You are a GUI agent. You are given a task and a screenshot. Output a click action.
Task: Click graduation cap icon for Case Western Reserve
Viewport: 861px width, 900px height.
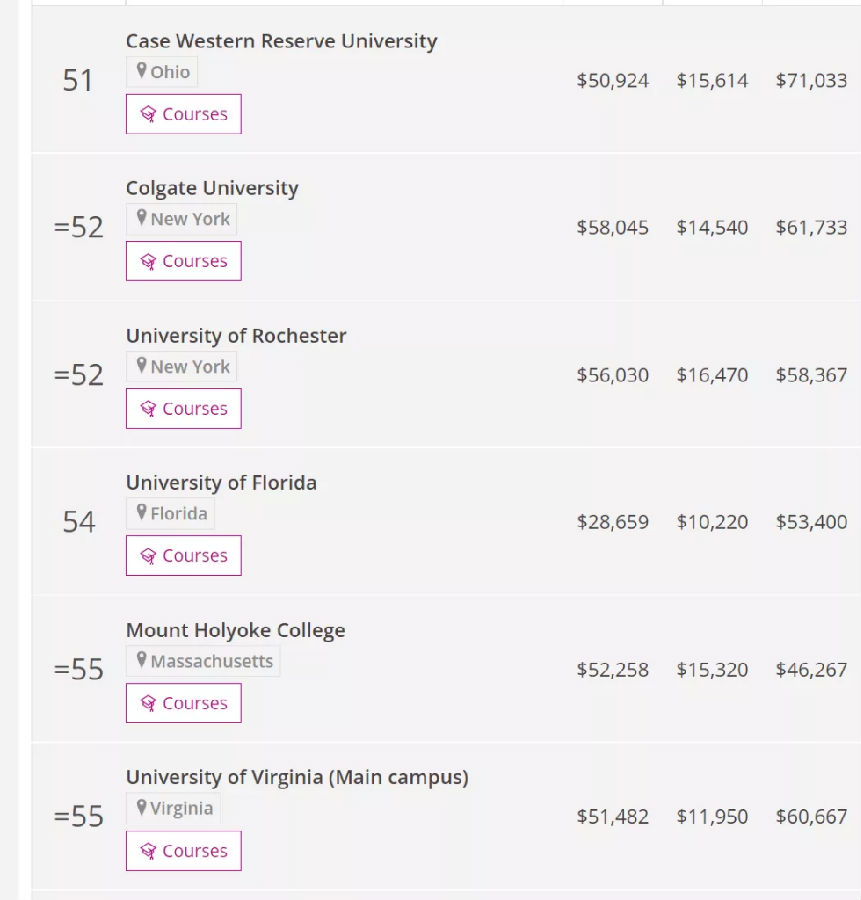[x=149, y=114]
